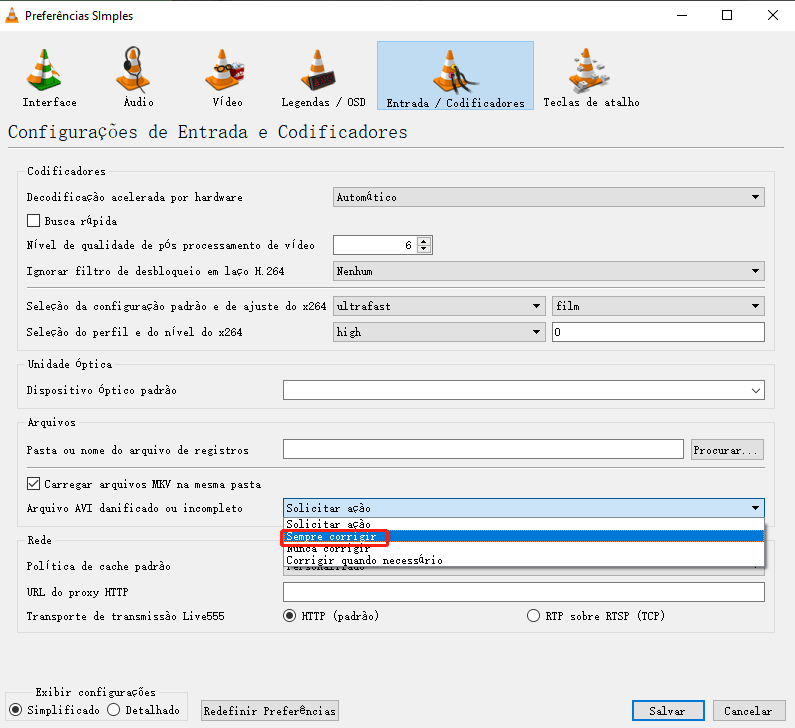Click the post-processing quality value field
The image size is (795, 728).
click(375, 245)
